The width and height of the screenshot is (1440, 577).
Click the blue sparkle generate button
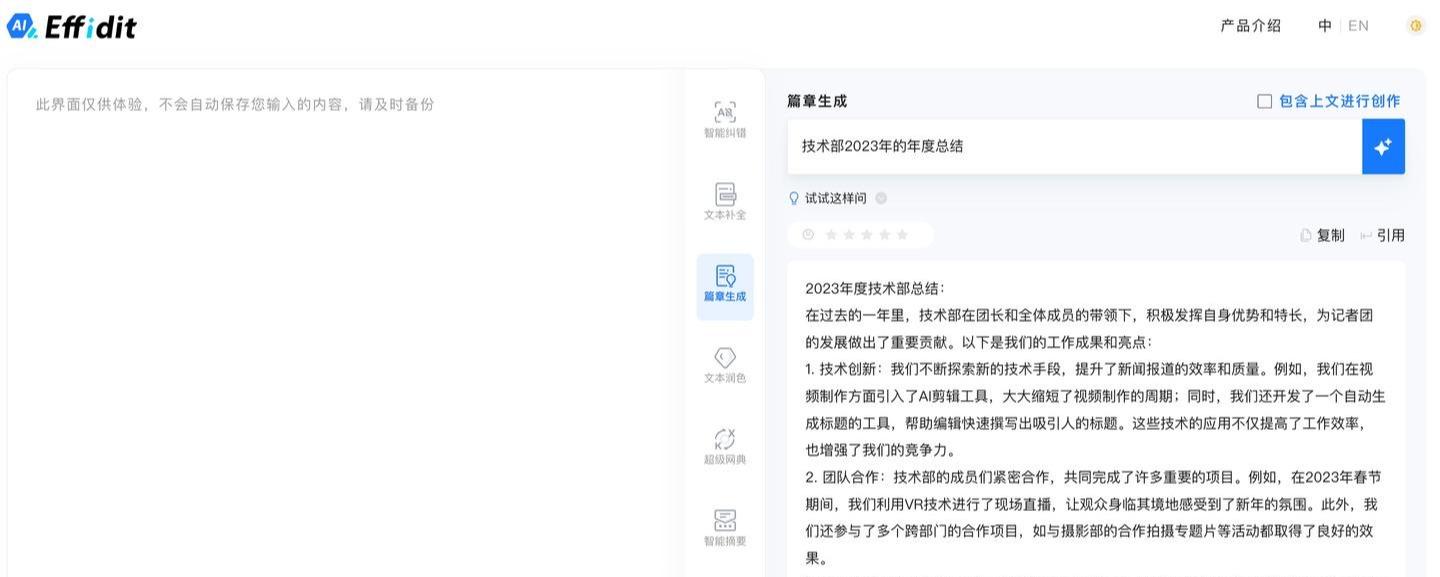click(1383, 147)
